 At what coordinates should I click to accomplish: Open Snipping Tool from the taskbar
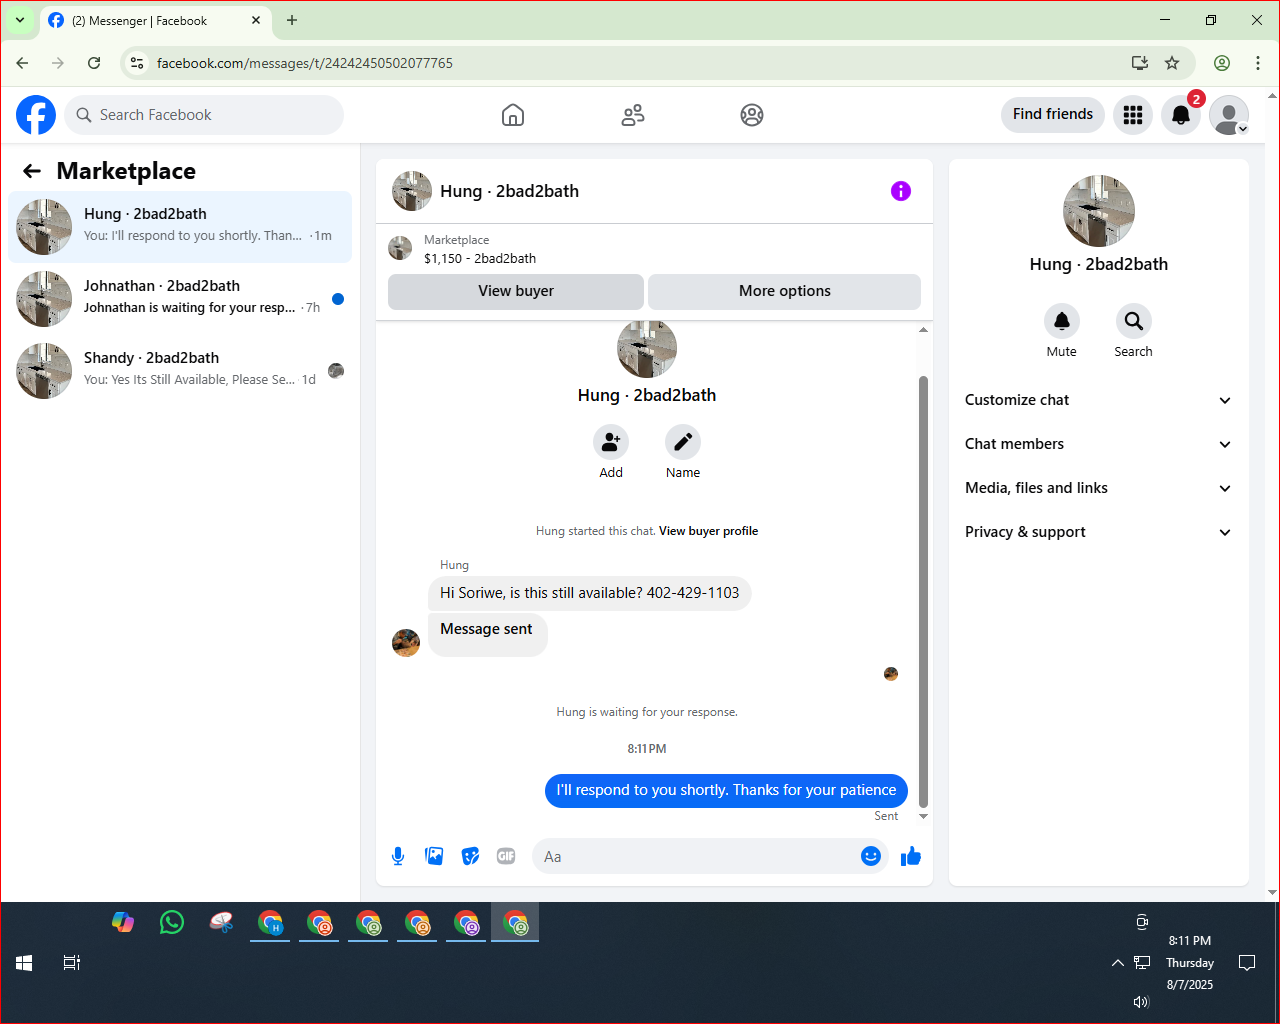point(221,922)
